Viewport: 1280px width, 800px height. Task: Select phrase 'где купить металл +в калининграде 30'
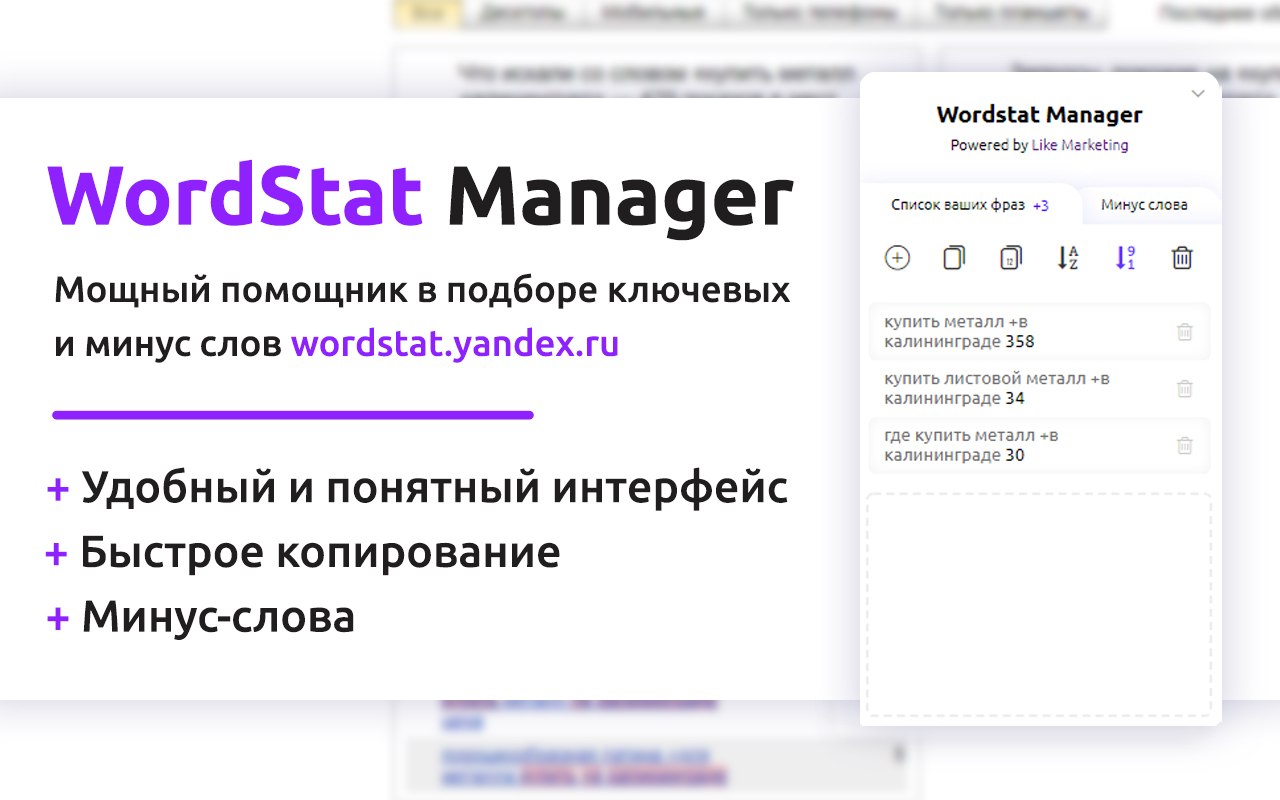[1039, 446]
